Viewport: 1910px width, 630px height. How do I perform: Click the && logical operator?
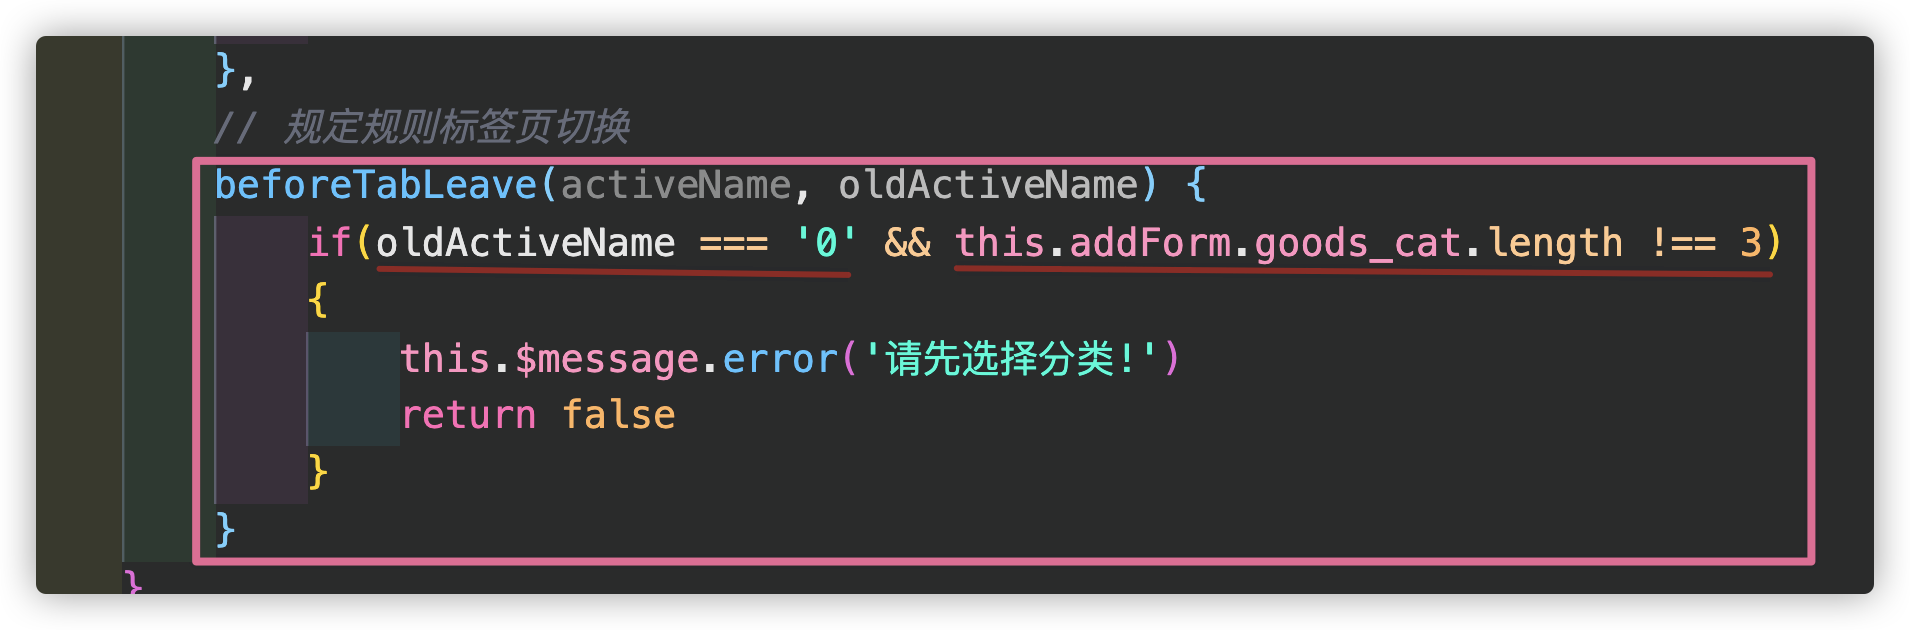coord(908,243)
